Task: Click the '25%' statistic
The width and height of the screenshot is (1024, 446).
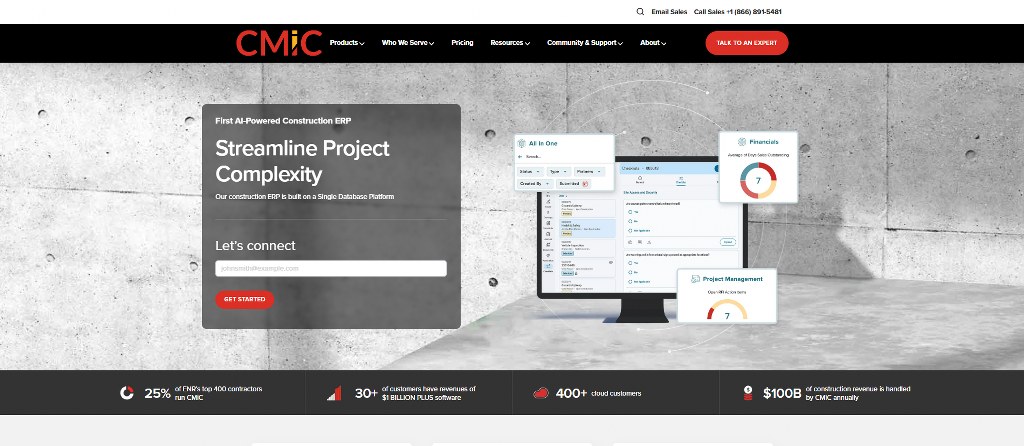Action: tap(157, 393)
